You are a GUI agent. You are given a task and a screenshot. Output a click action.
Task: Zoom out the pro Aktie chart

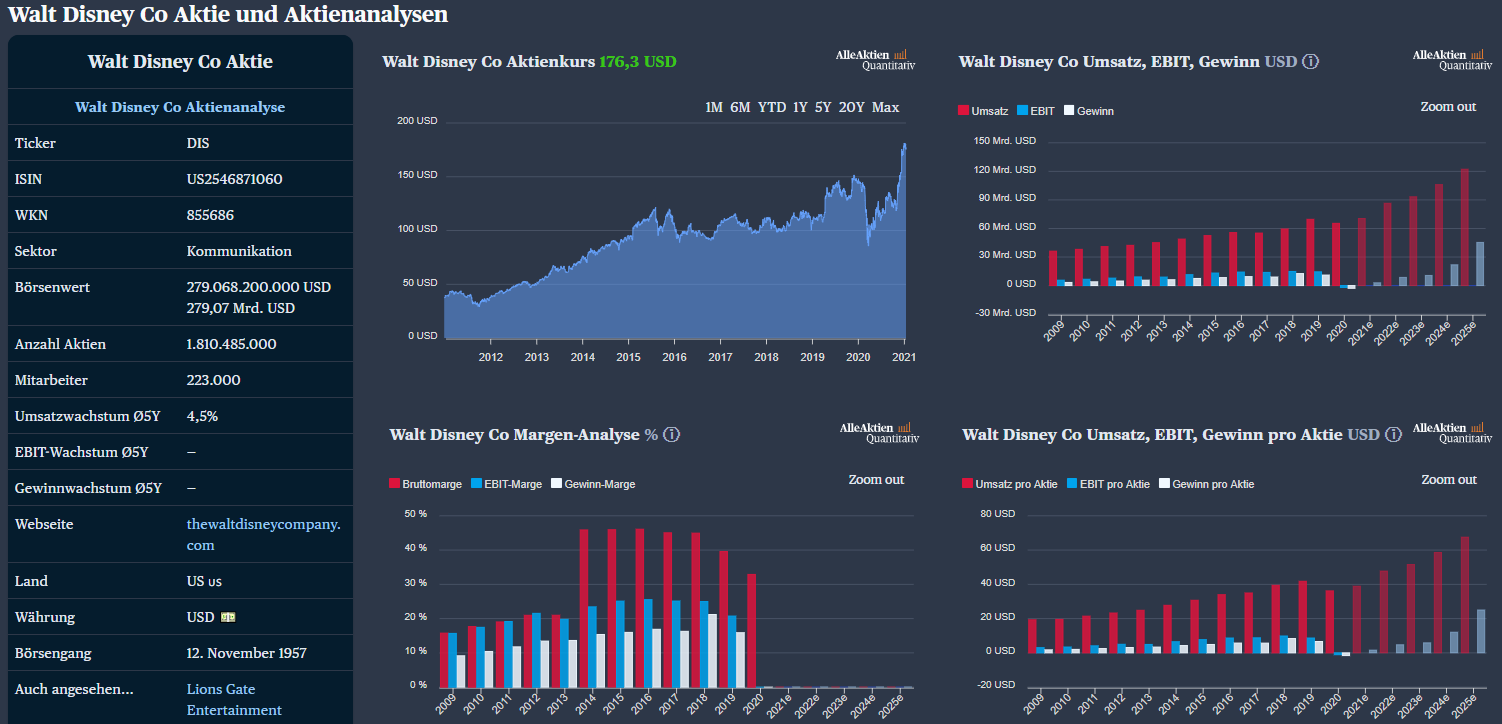(1449, 479)
